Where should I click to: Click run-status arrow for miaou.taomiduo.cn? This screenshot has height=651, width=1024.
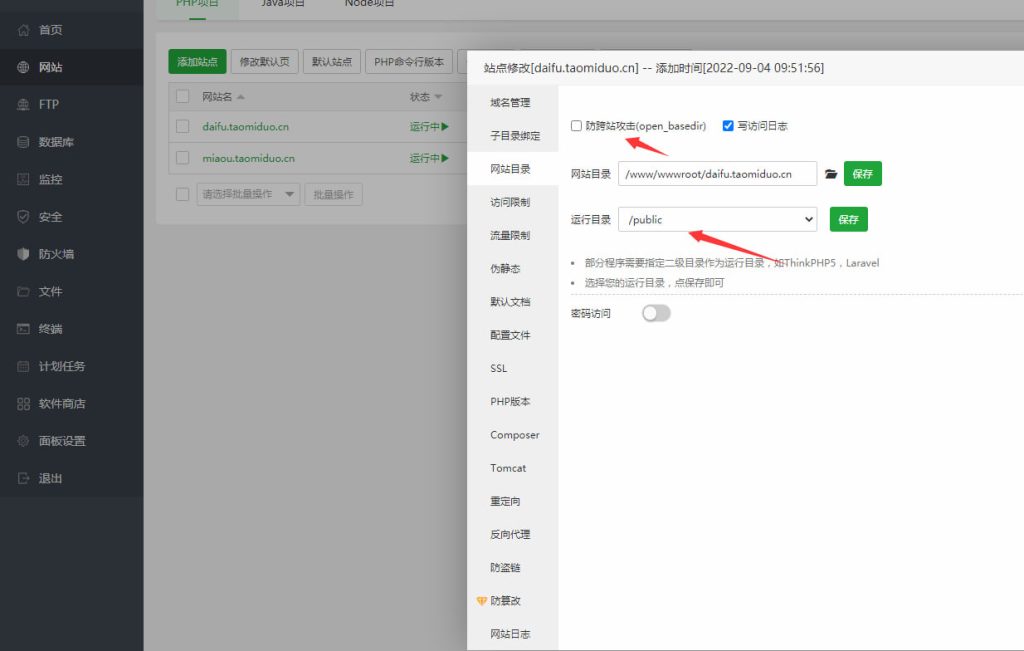[x=445, y=158]
